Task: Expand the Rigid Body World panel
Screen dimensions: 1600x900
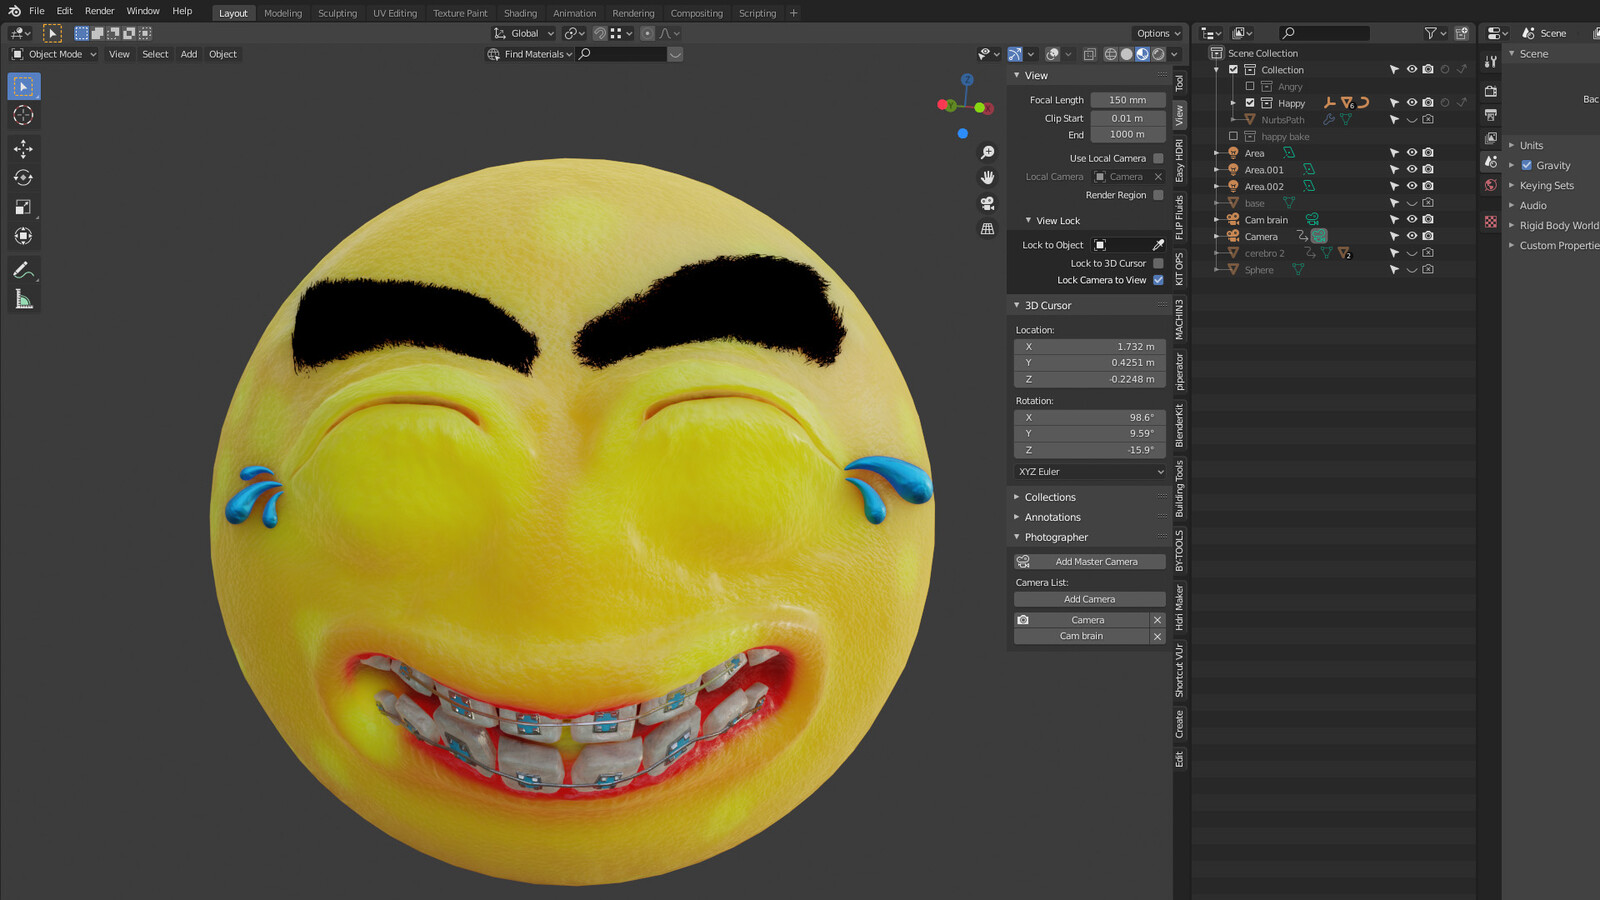Action: coord(1558,226)
